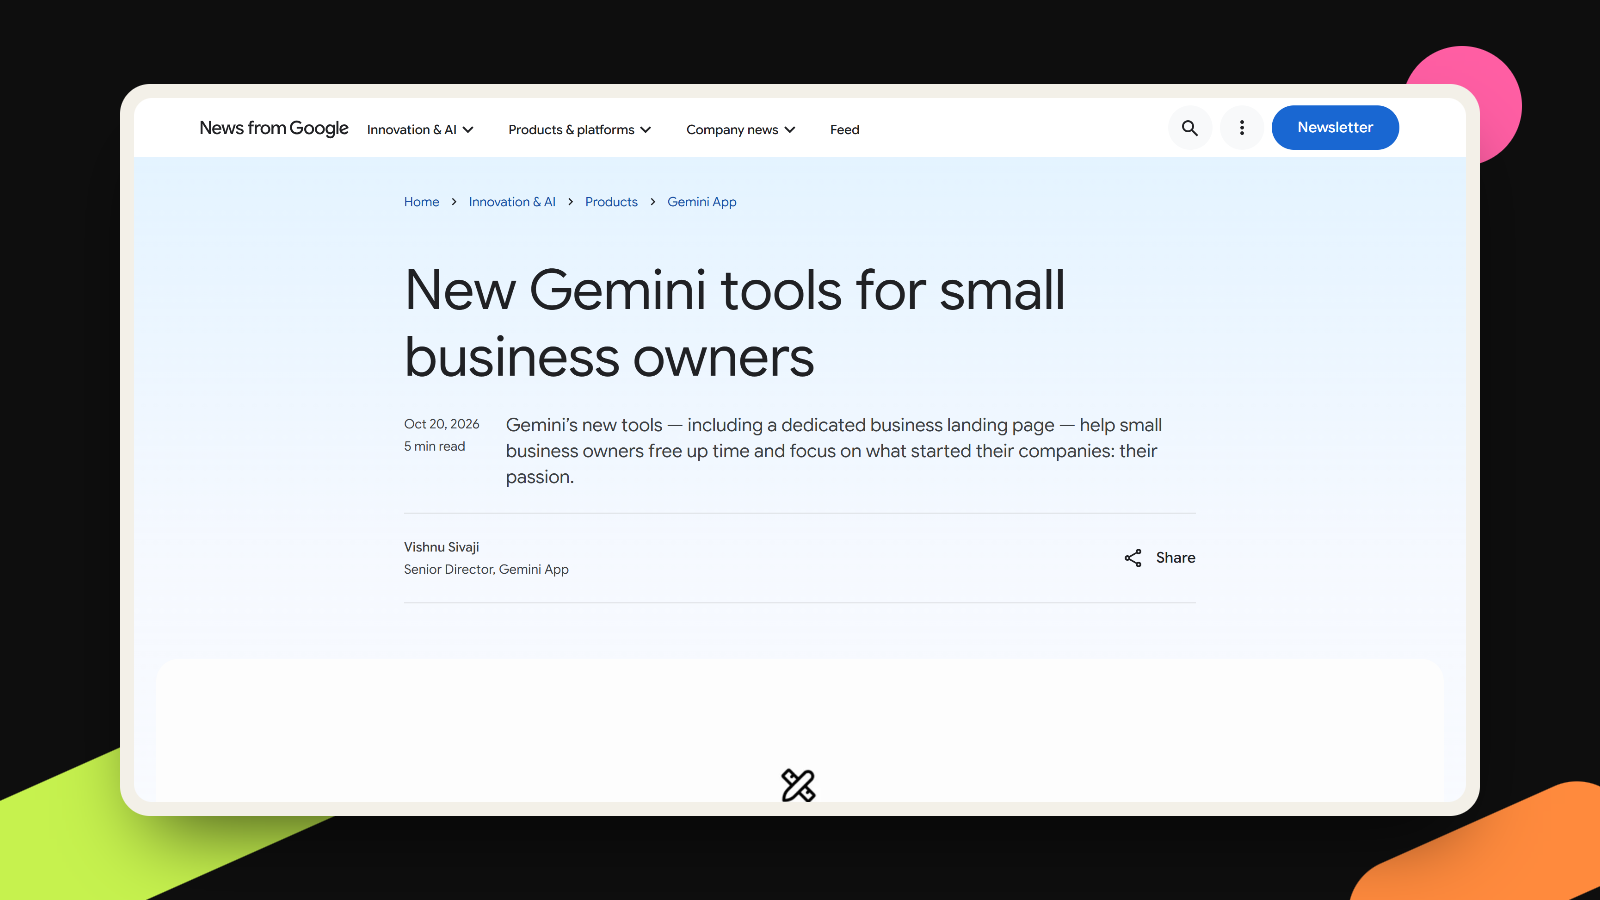Click the '5 min read' text
Viewport: 1600px width, 900px height.
pyautogui.click(x=435, y=447)
